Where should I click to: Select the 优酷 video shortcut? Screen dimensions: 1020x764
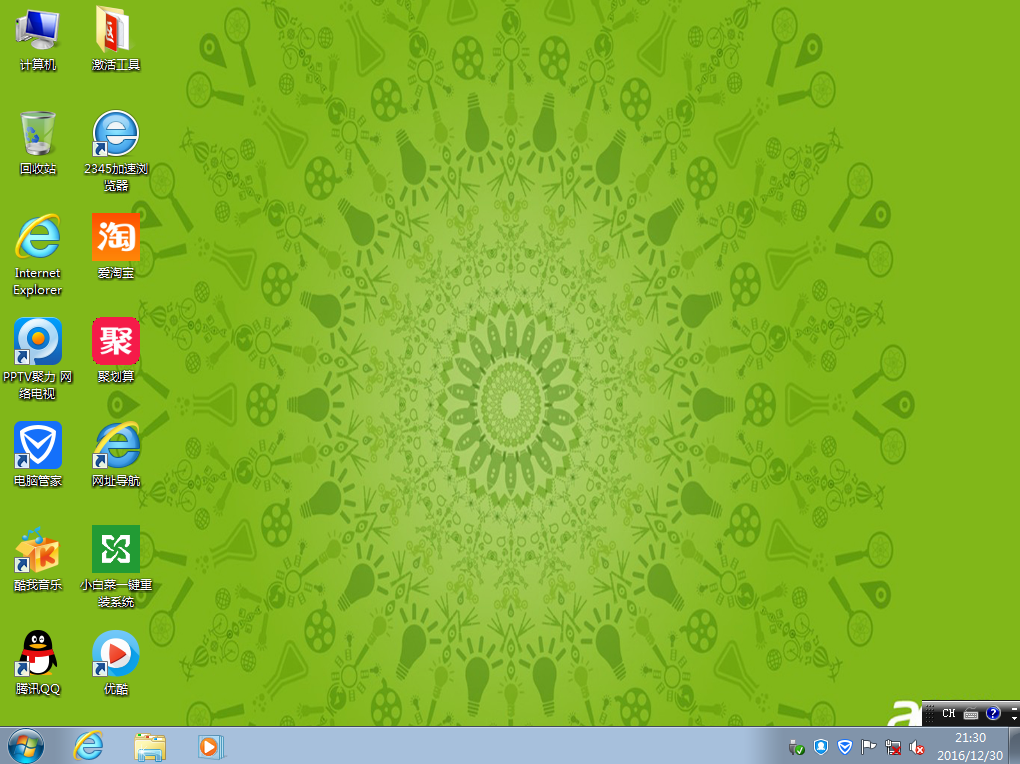coord(116,662)
